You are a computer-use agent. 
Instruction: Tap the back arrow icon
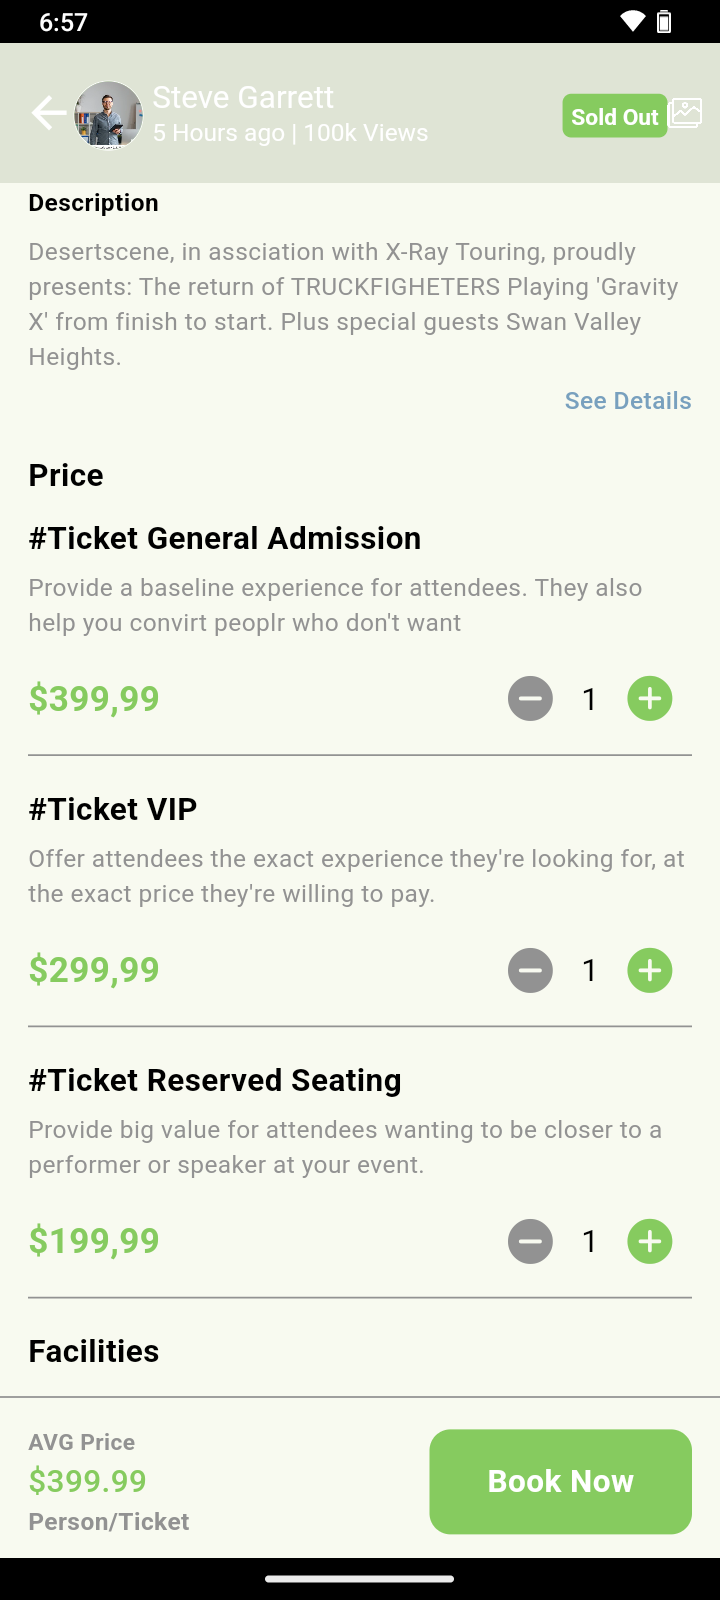pyautogui.click(x=48, y=114)
